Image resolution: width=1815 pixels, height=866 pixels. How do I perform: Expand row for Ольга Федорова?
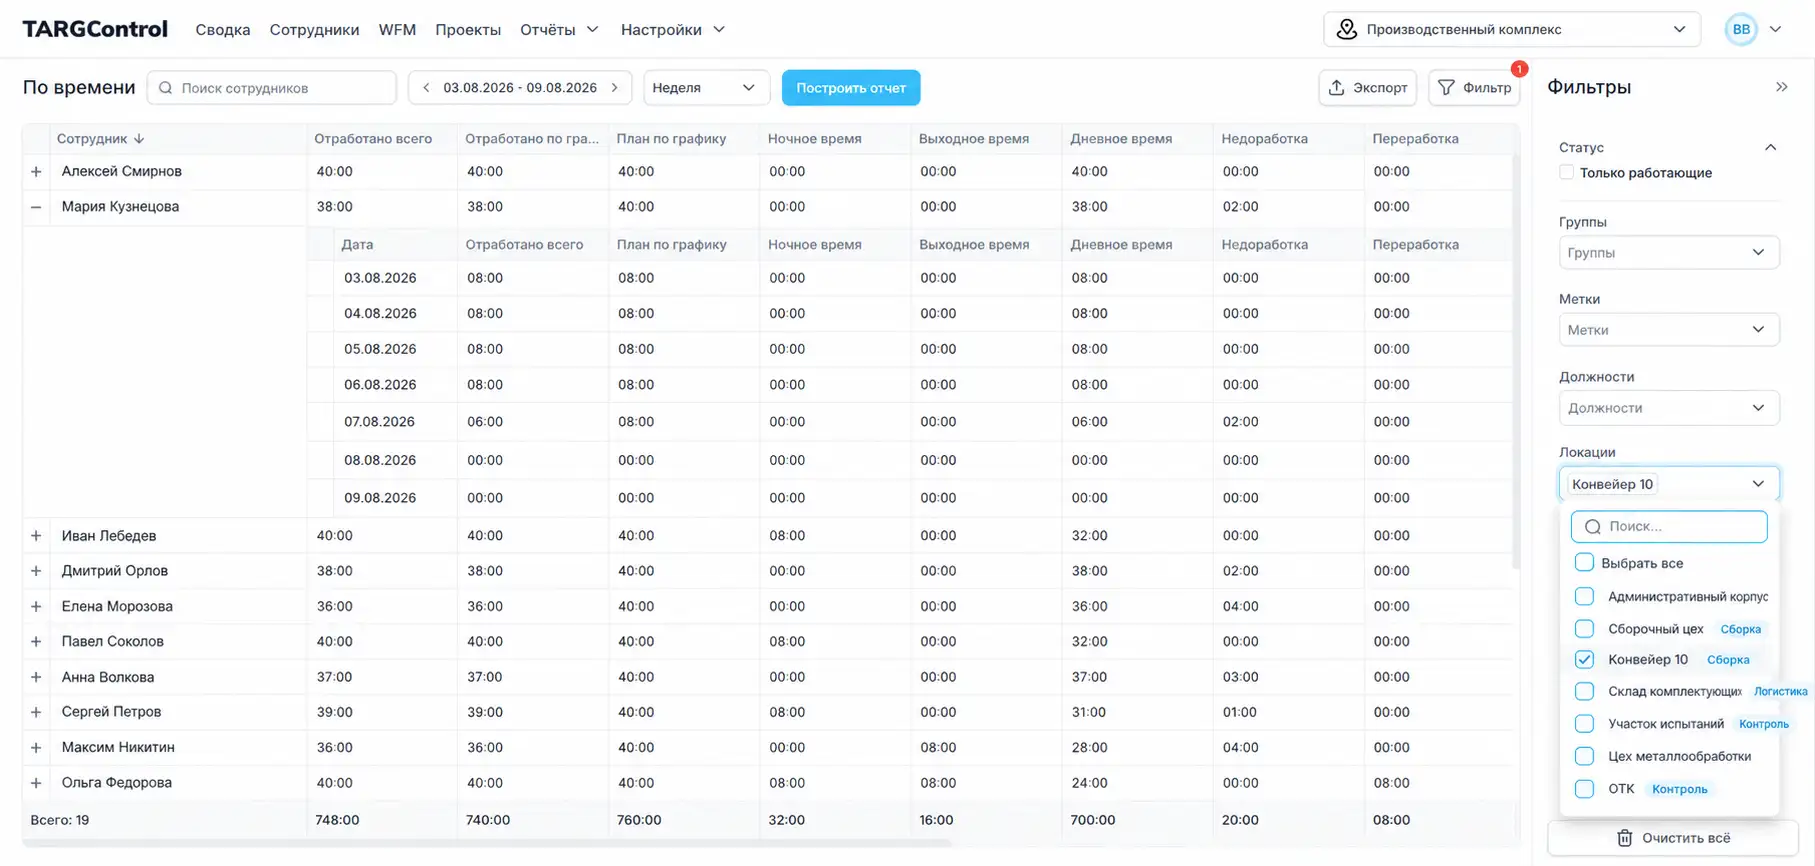(x=36, y=783)
